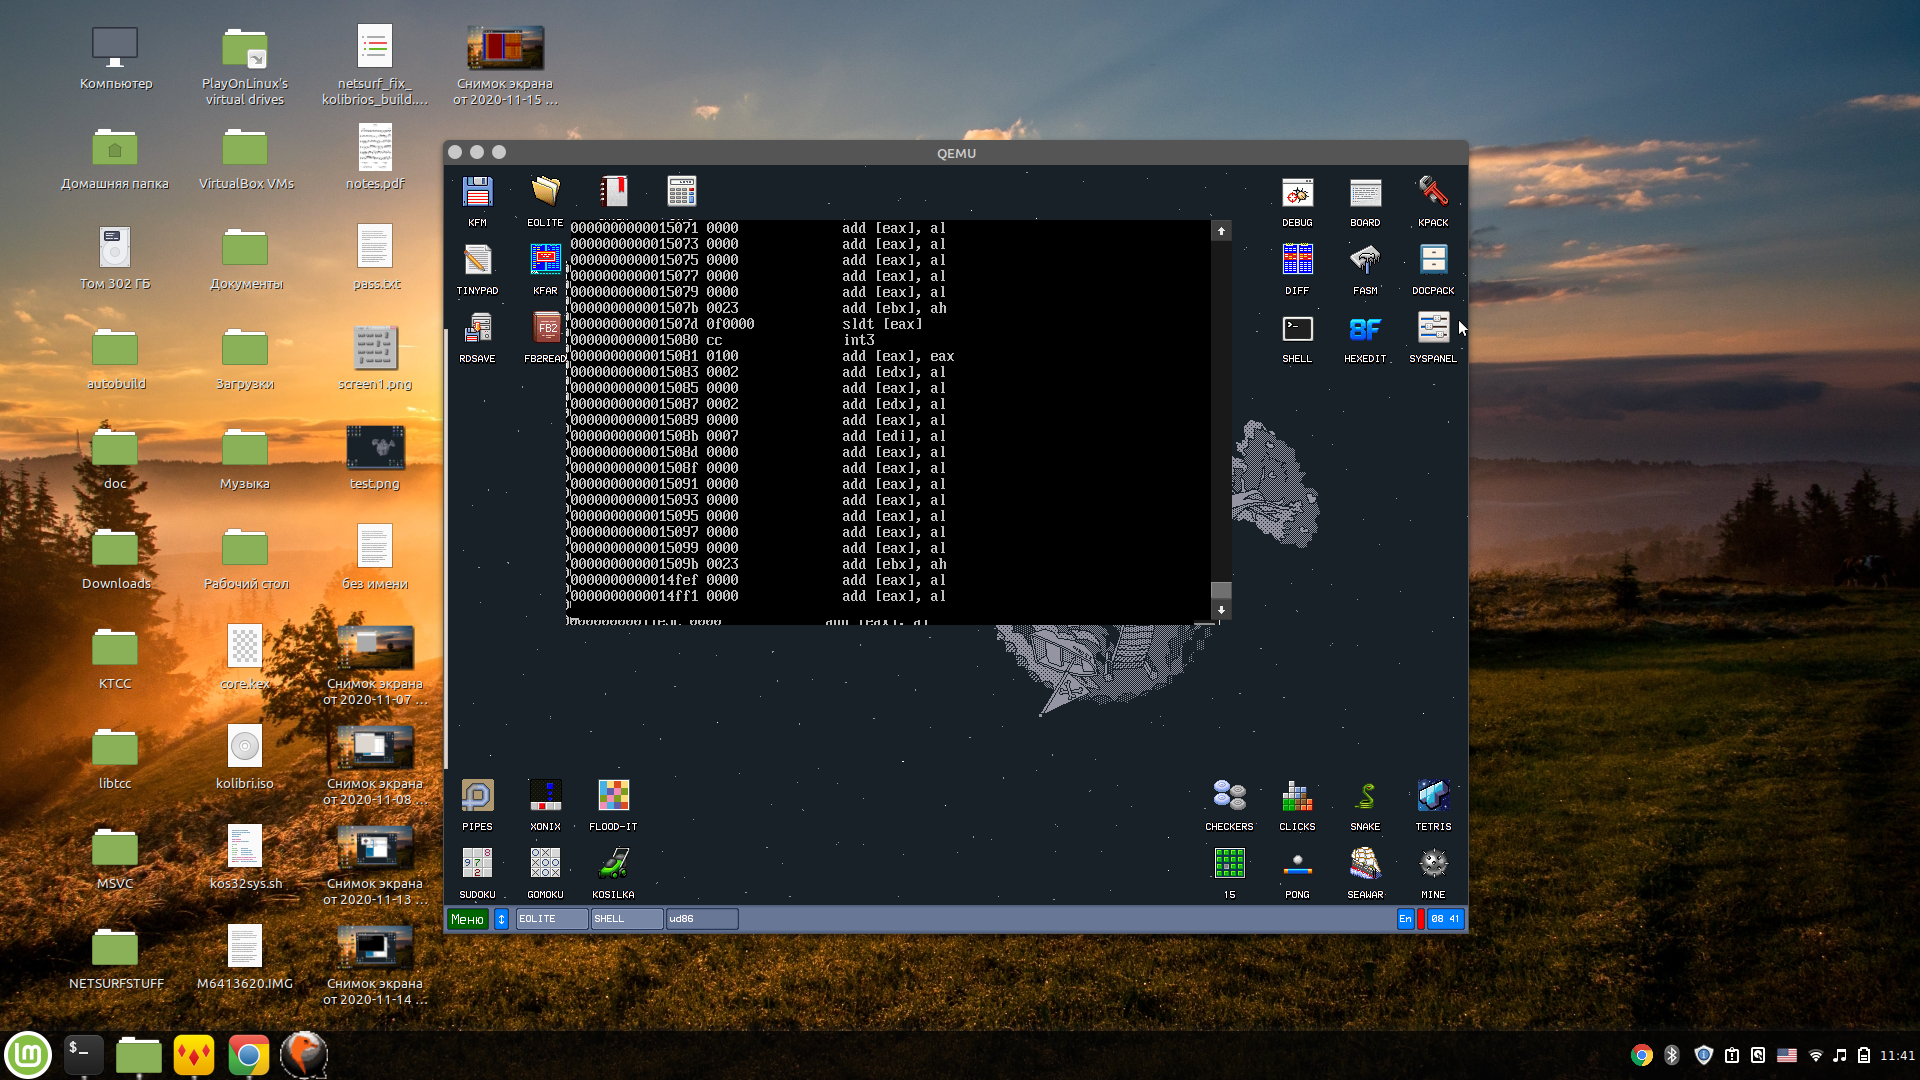Image resolution: width=1920 pixels, height=1080 pixels.
Task: Open Google Chrome from the panel
Action: click(x=248, y=1055)
